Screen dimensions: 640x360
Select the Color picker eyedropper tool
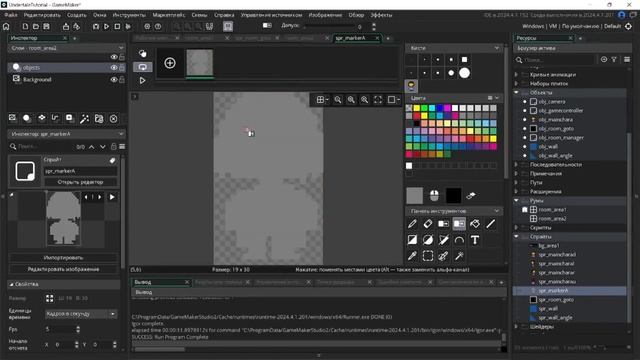click(412, 256)
